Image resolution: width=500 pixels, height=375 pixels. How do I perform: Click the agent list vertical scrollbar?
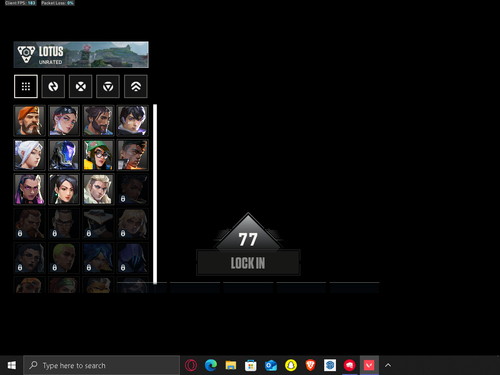[x=155, y=194]
